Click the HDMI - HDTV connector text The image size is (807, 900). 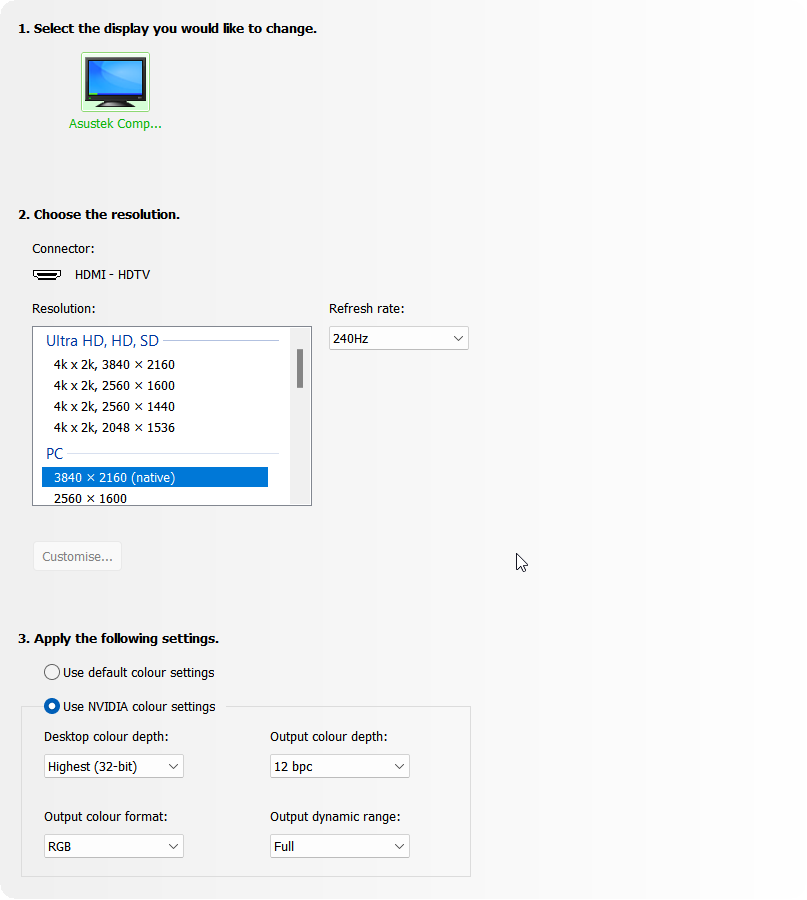coord(112,275)
